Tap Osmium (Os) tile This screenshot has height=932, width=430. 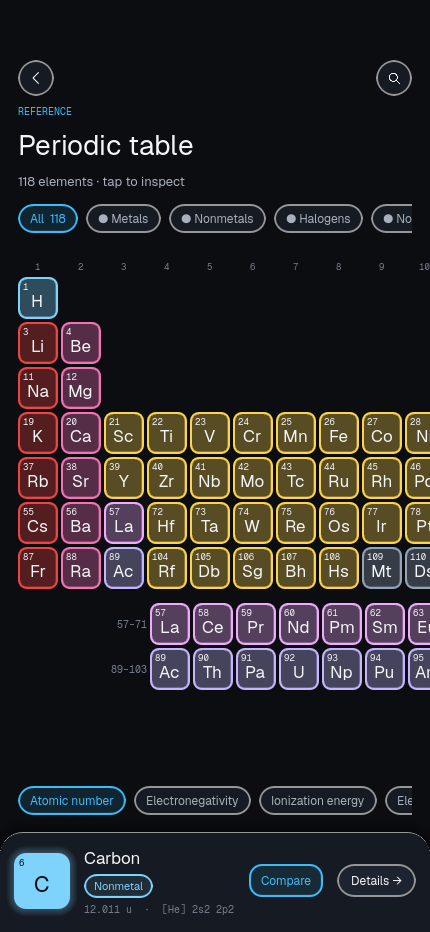pyautogui.click(x=339, y=523)
